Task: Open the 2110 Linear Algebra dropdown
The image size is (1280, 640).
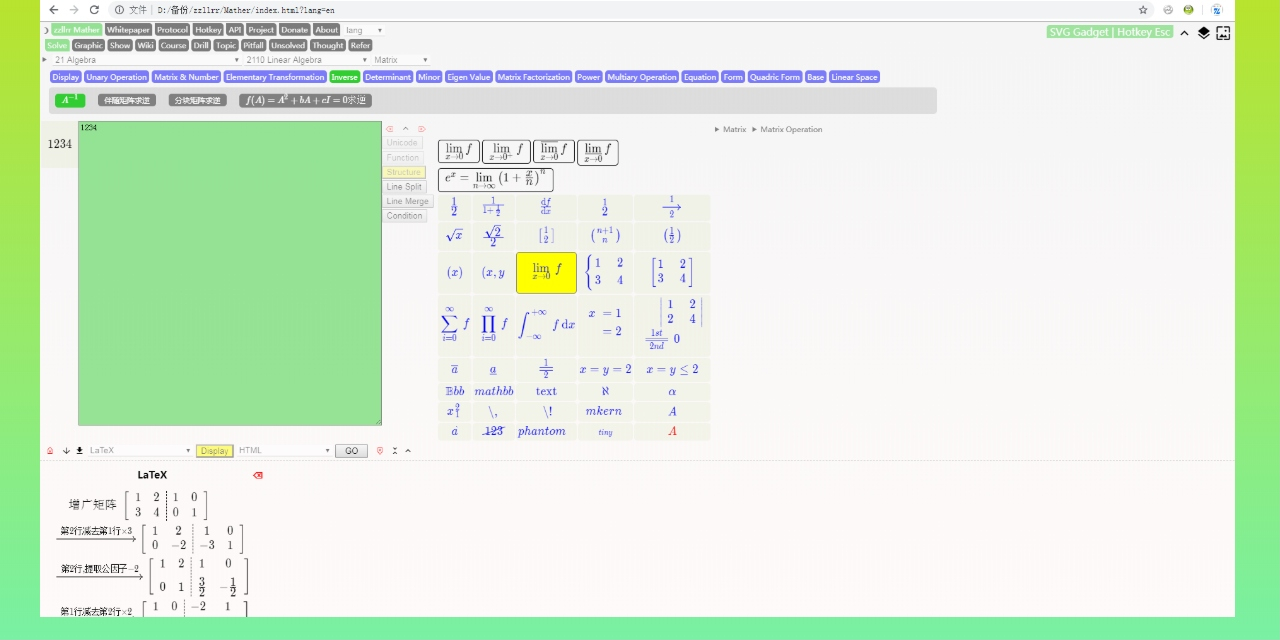Action: click(x=305, y=60)
